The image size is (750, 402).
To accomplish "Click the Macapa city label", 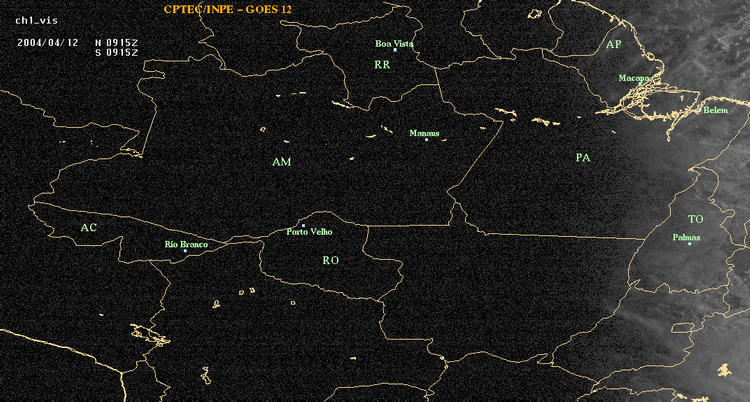I will (x=634, y=78).
